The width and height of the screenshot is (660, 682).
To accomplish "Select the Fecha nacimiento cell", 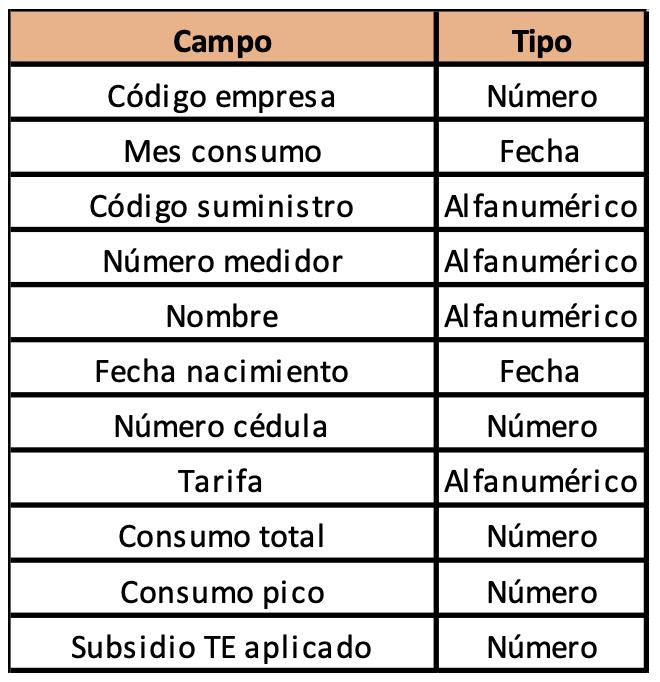I will pyautogui.click(x=222, y=368).
